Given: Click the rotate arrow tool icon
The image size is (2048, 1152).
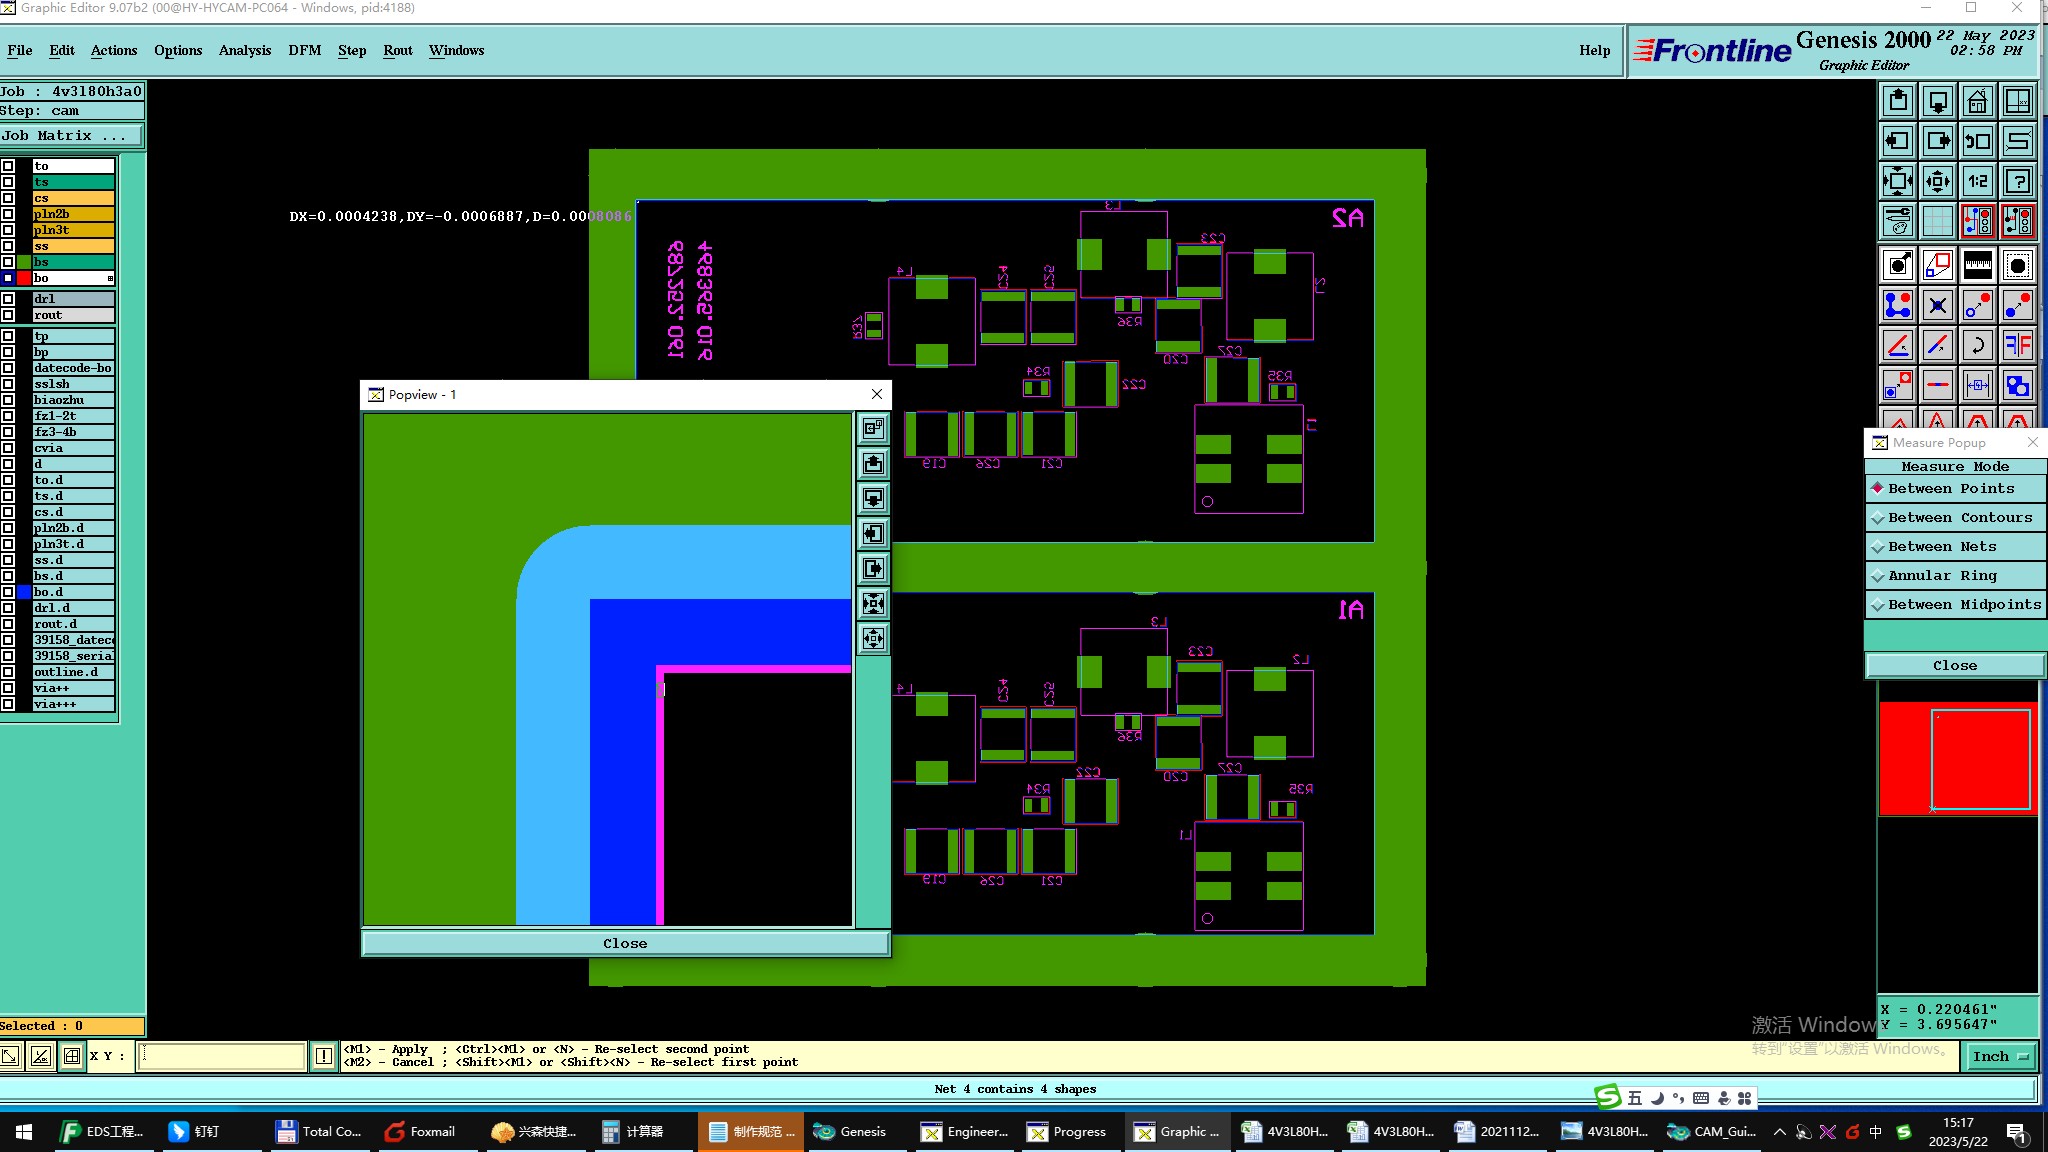Looking at the screenshot, I should pos(1977,345).
